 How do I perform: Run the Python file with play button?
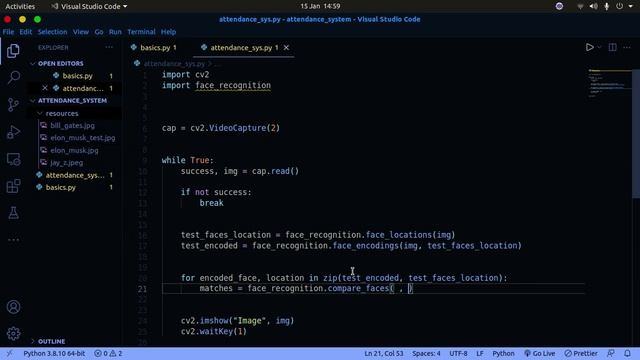coord(589,47)
